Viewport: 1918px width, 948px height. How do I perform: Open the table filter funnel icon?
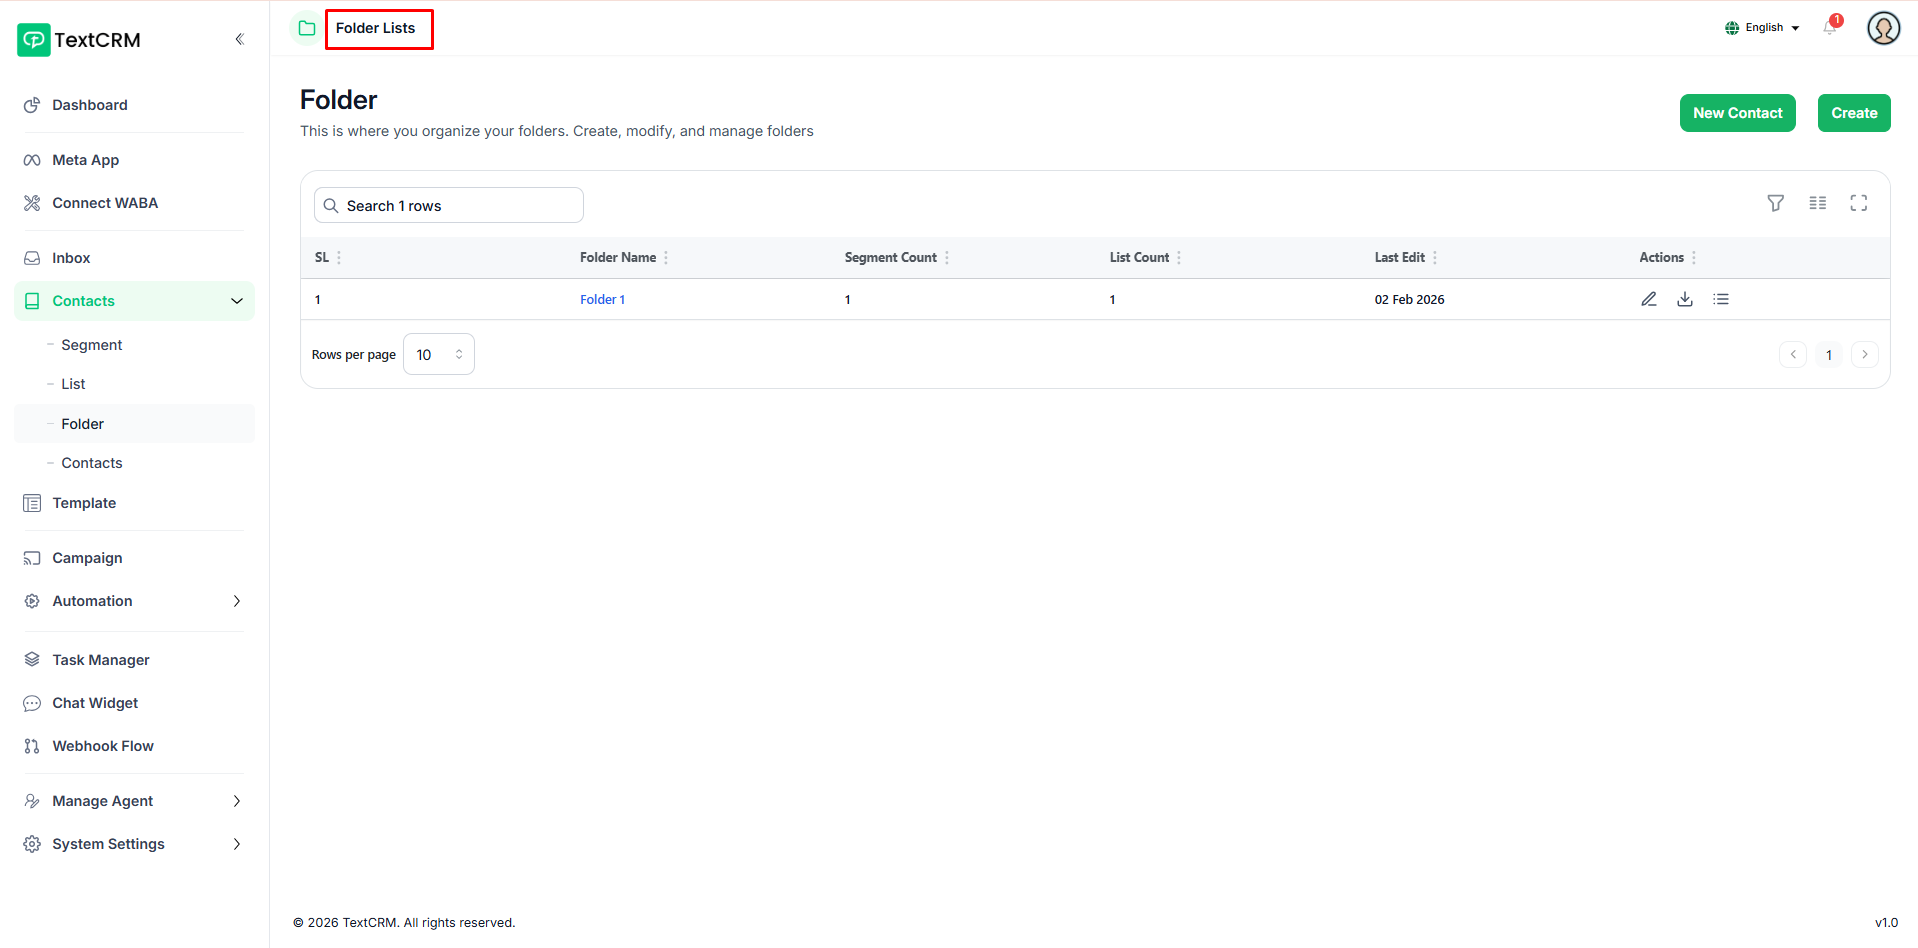click(x=1775, y=203)
